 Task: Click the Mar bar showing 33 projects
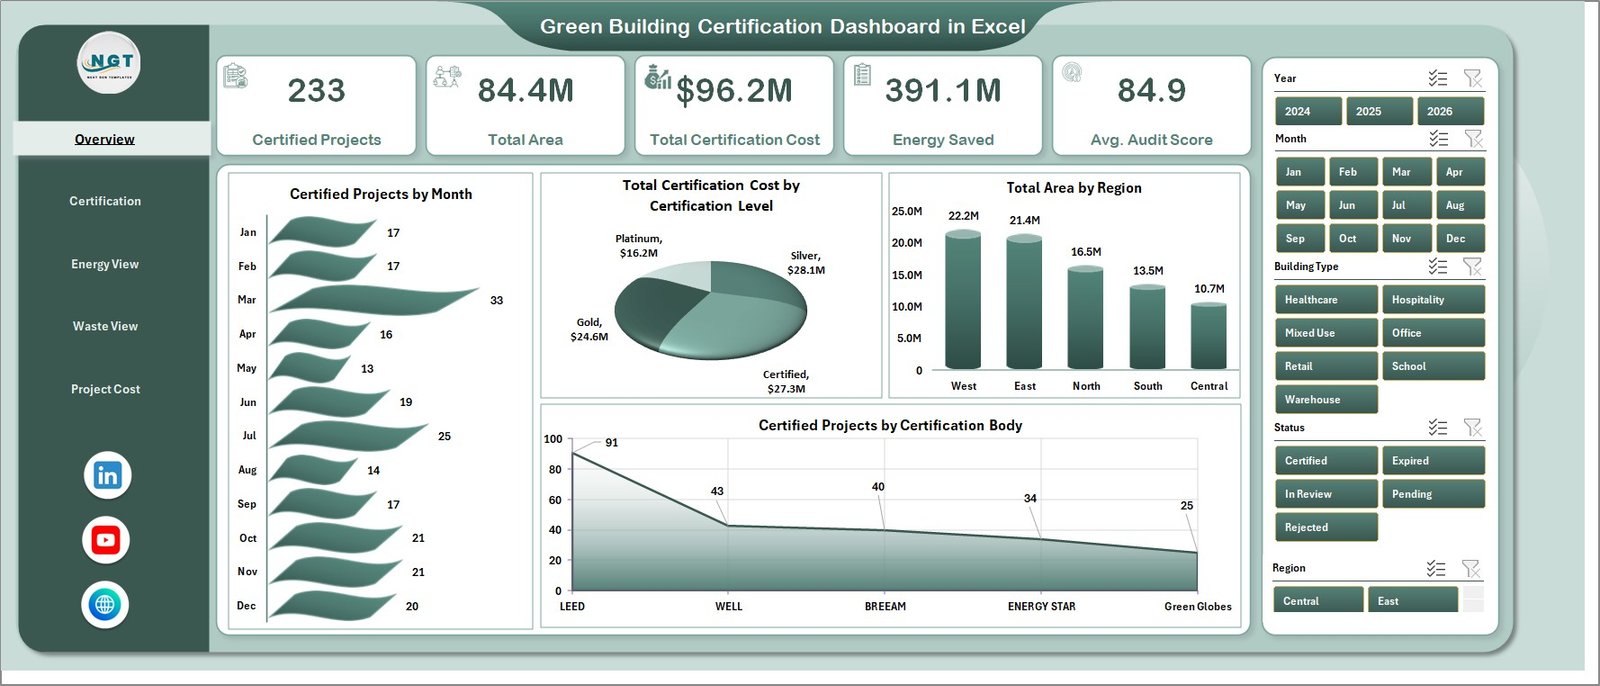pyautogui.click(x=374, y=300)
